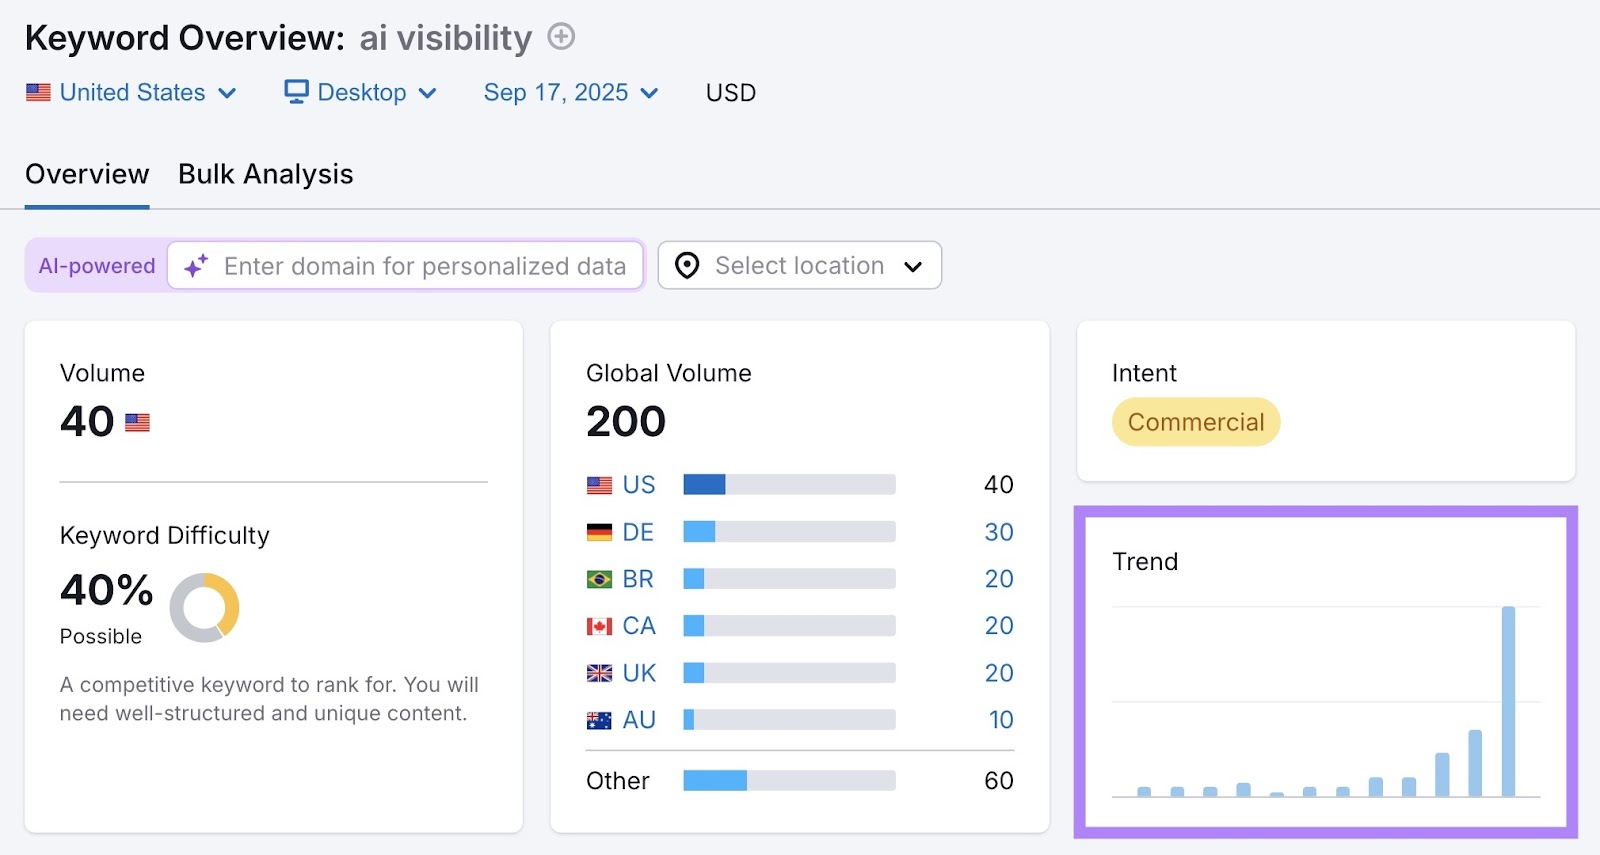Click the BR country link

tap(637, 579)
